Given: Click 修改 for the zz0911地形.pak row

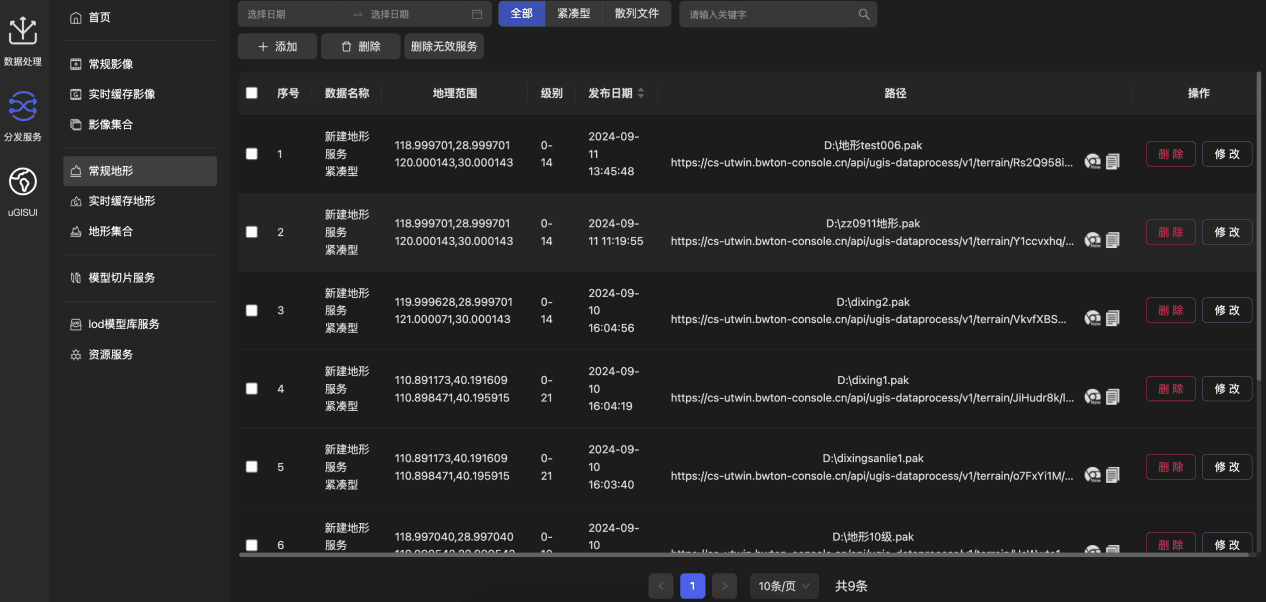Looking at the screenshot, I should [1226, 232].
